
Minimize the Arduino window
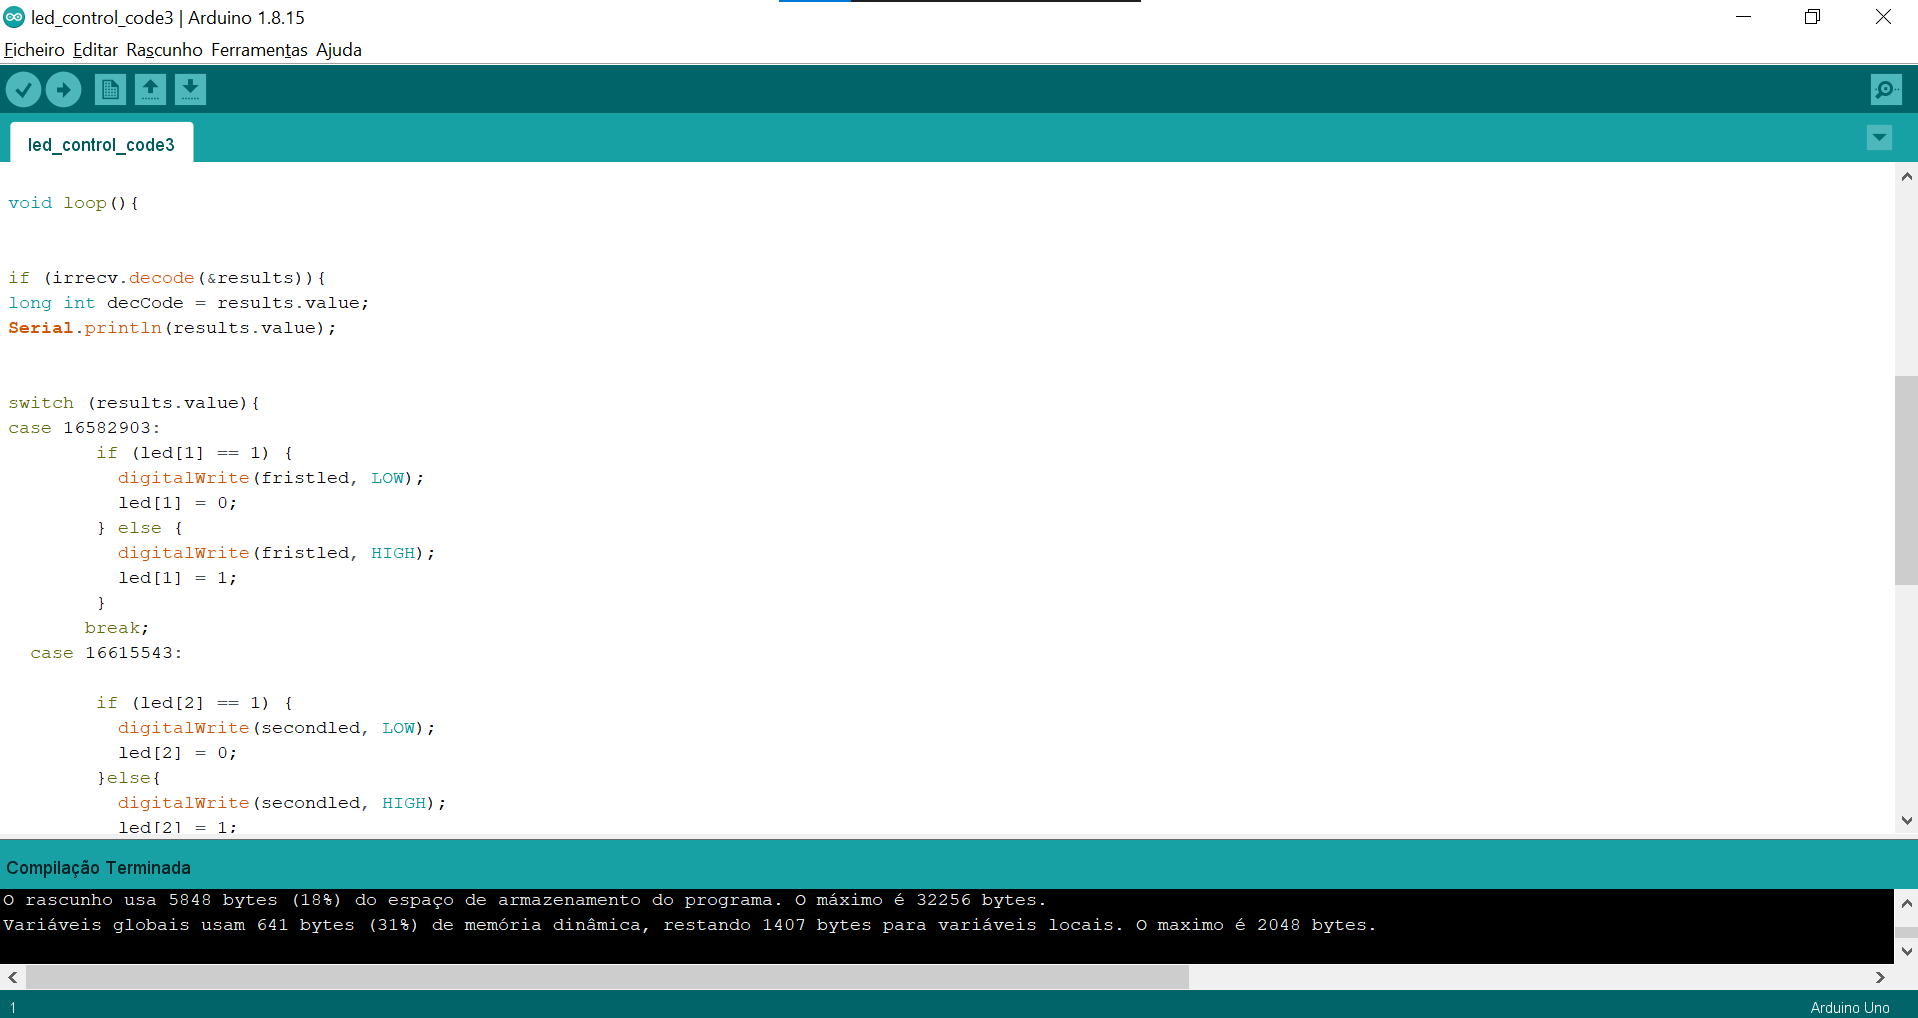coord(1743,17)
